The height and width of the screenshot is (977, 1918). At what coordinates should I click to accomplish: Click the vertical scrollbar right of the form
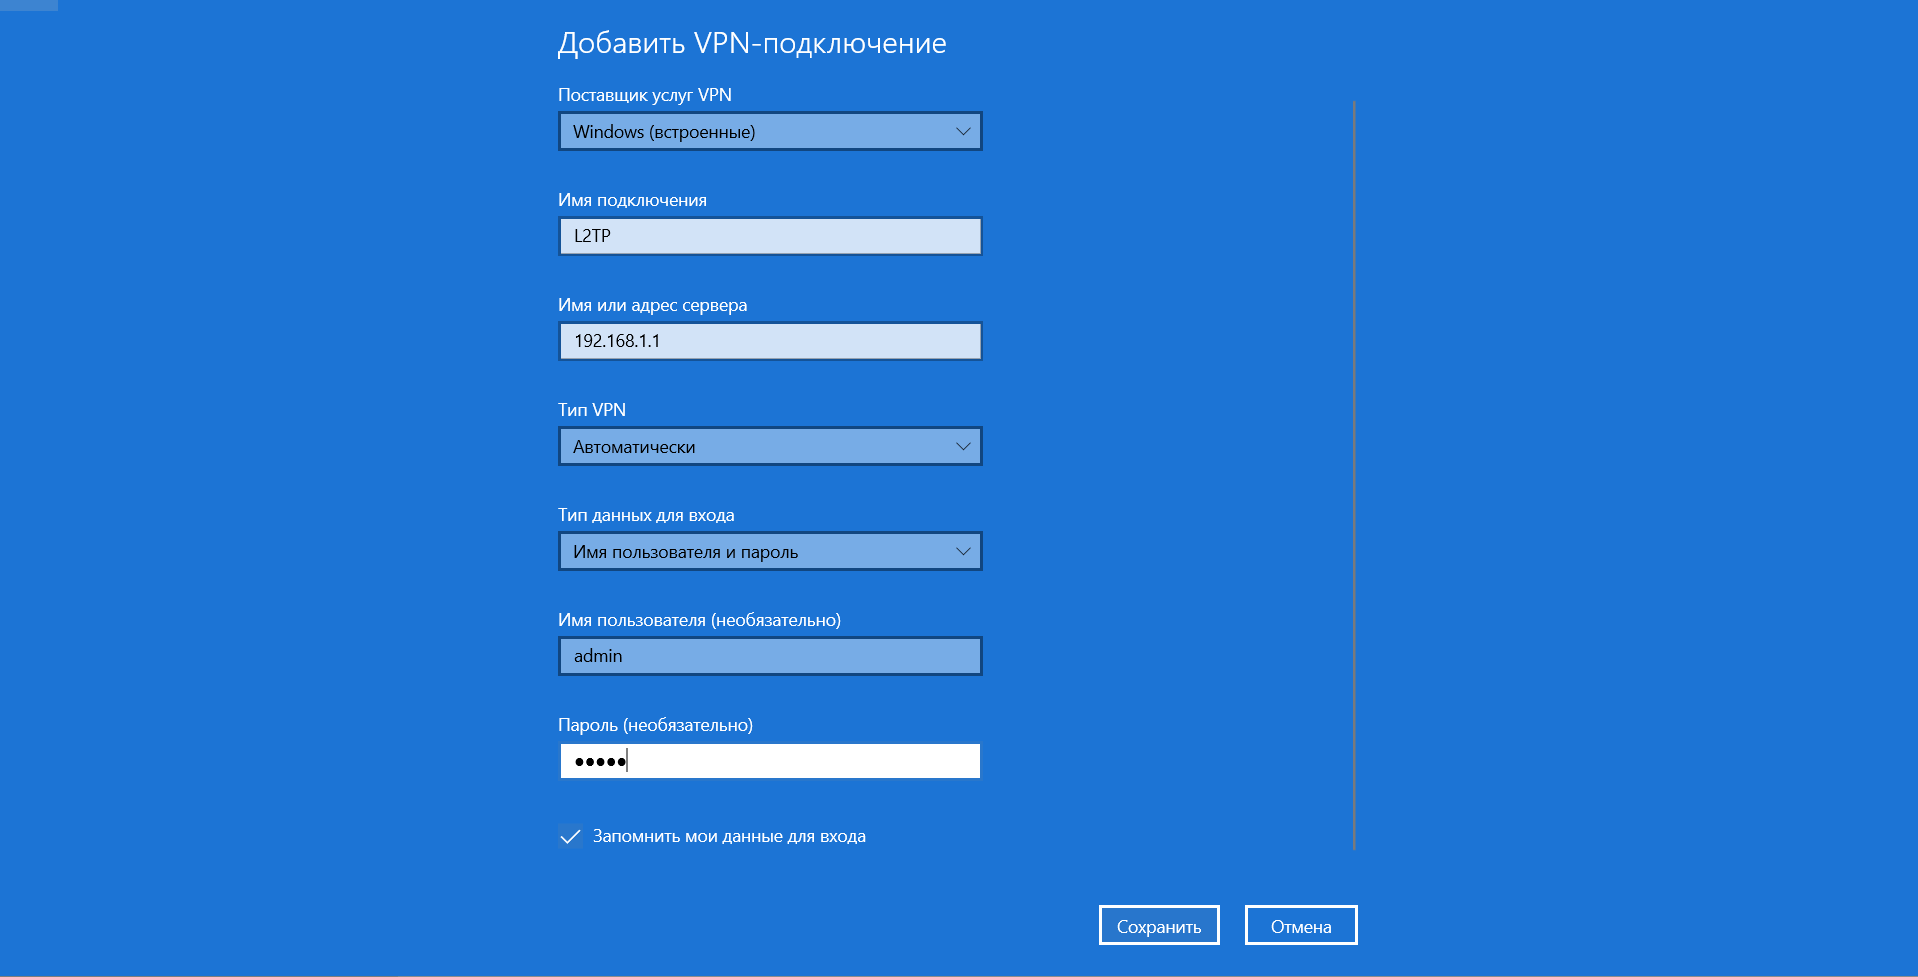[x=1353, y=475]
